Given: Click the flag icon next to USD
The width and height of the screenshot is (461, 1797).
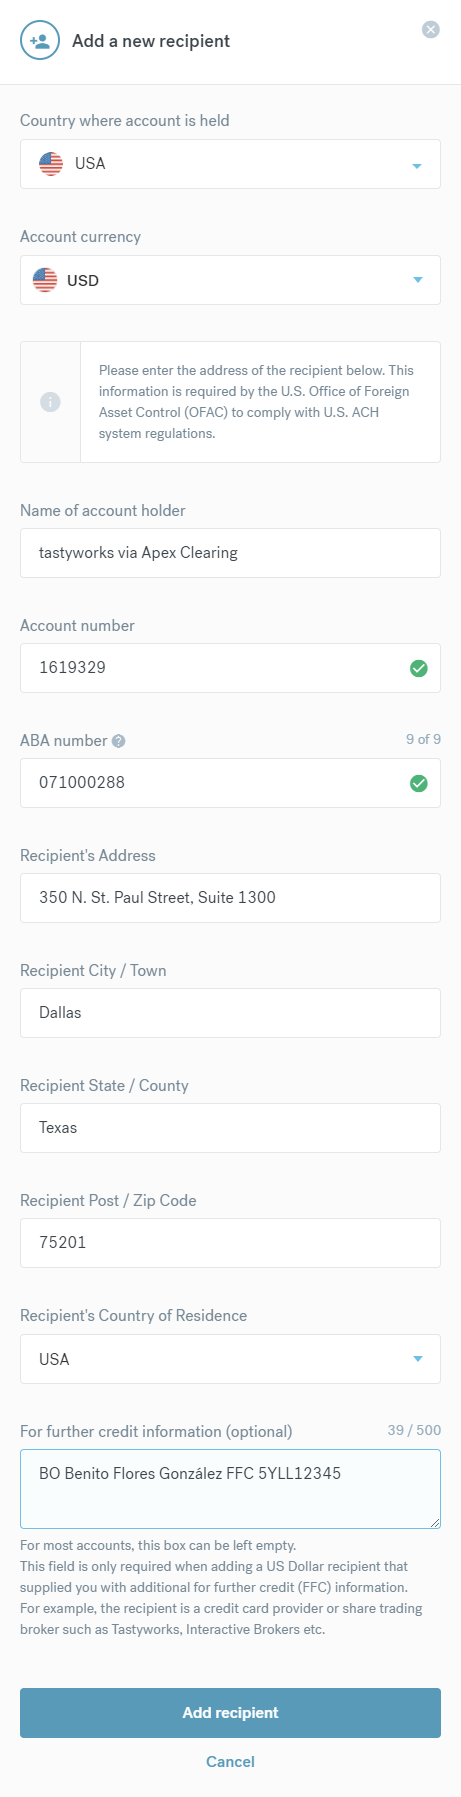Looking at the screenshot, I should pyautogui.click(x=45, y=280).
